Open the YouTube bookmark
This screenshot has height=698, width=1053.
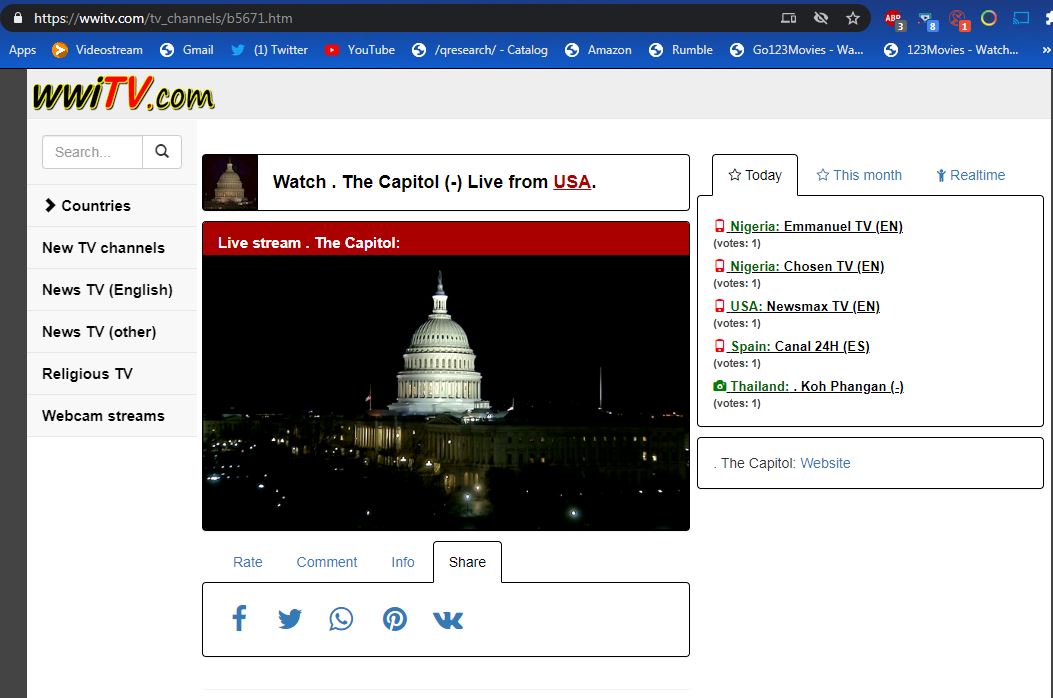click(360, 50)
